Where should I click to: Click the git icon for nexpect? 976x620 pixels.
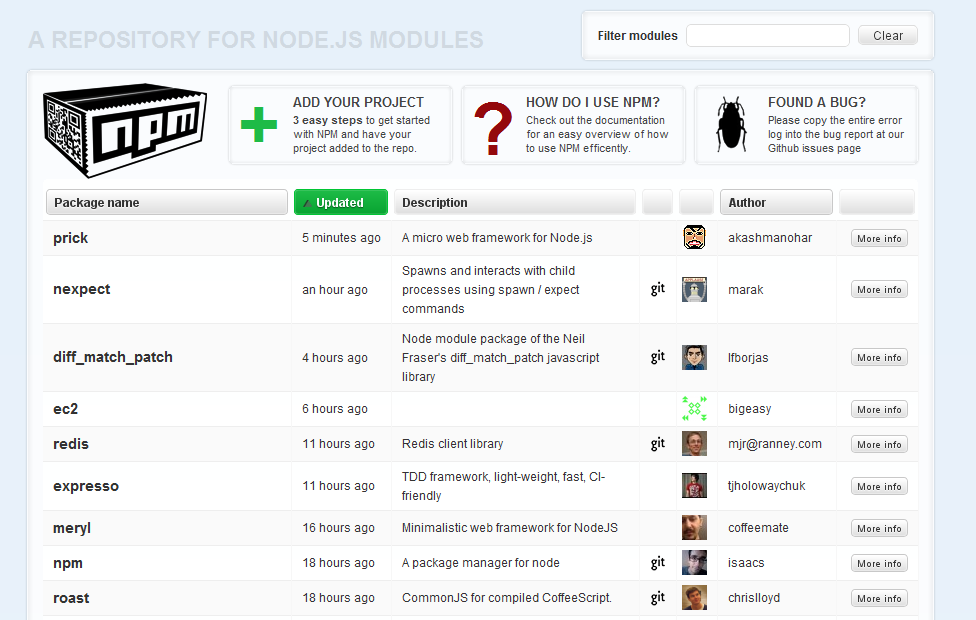[658, 289]
